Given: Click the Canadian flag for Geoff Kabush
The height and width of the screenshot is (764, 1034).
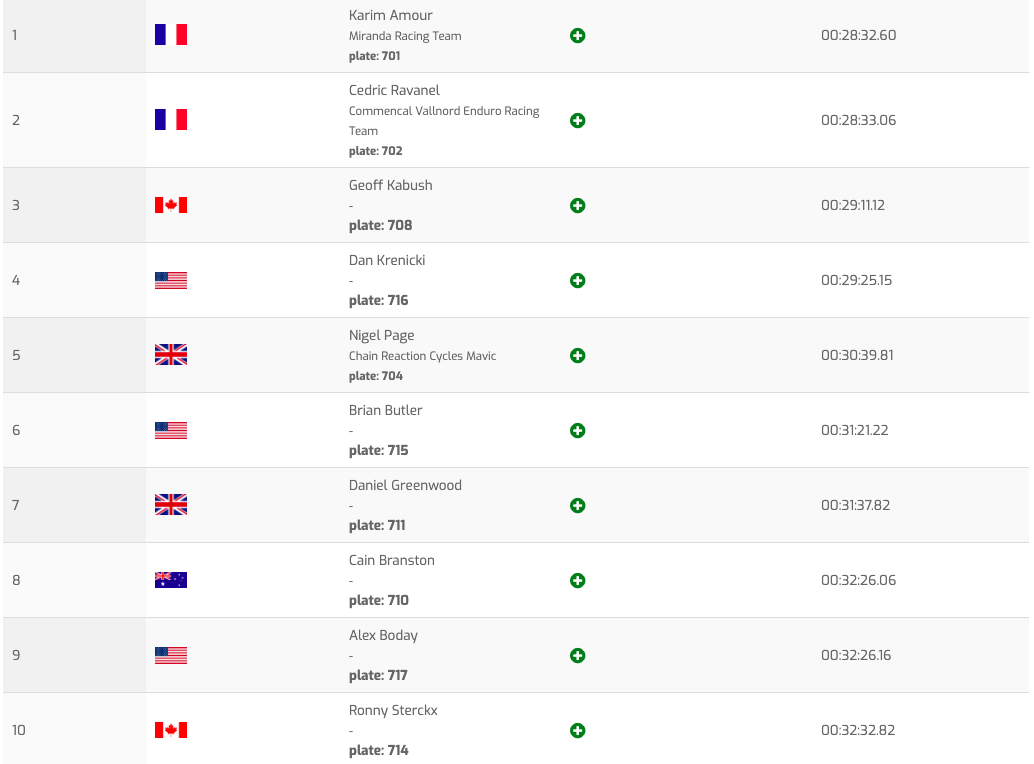Looking at the screenshot, I should 171,205.
